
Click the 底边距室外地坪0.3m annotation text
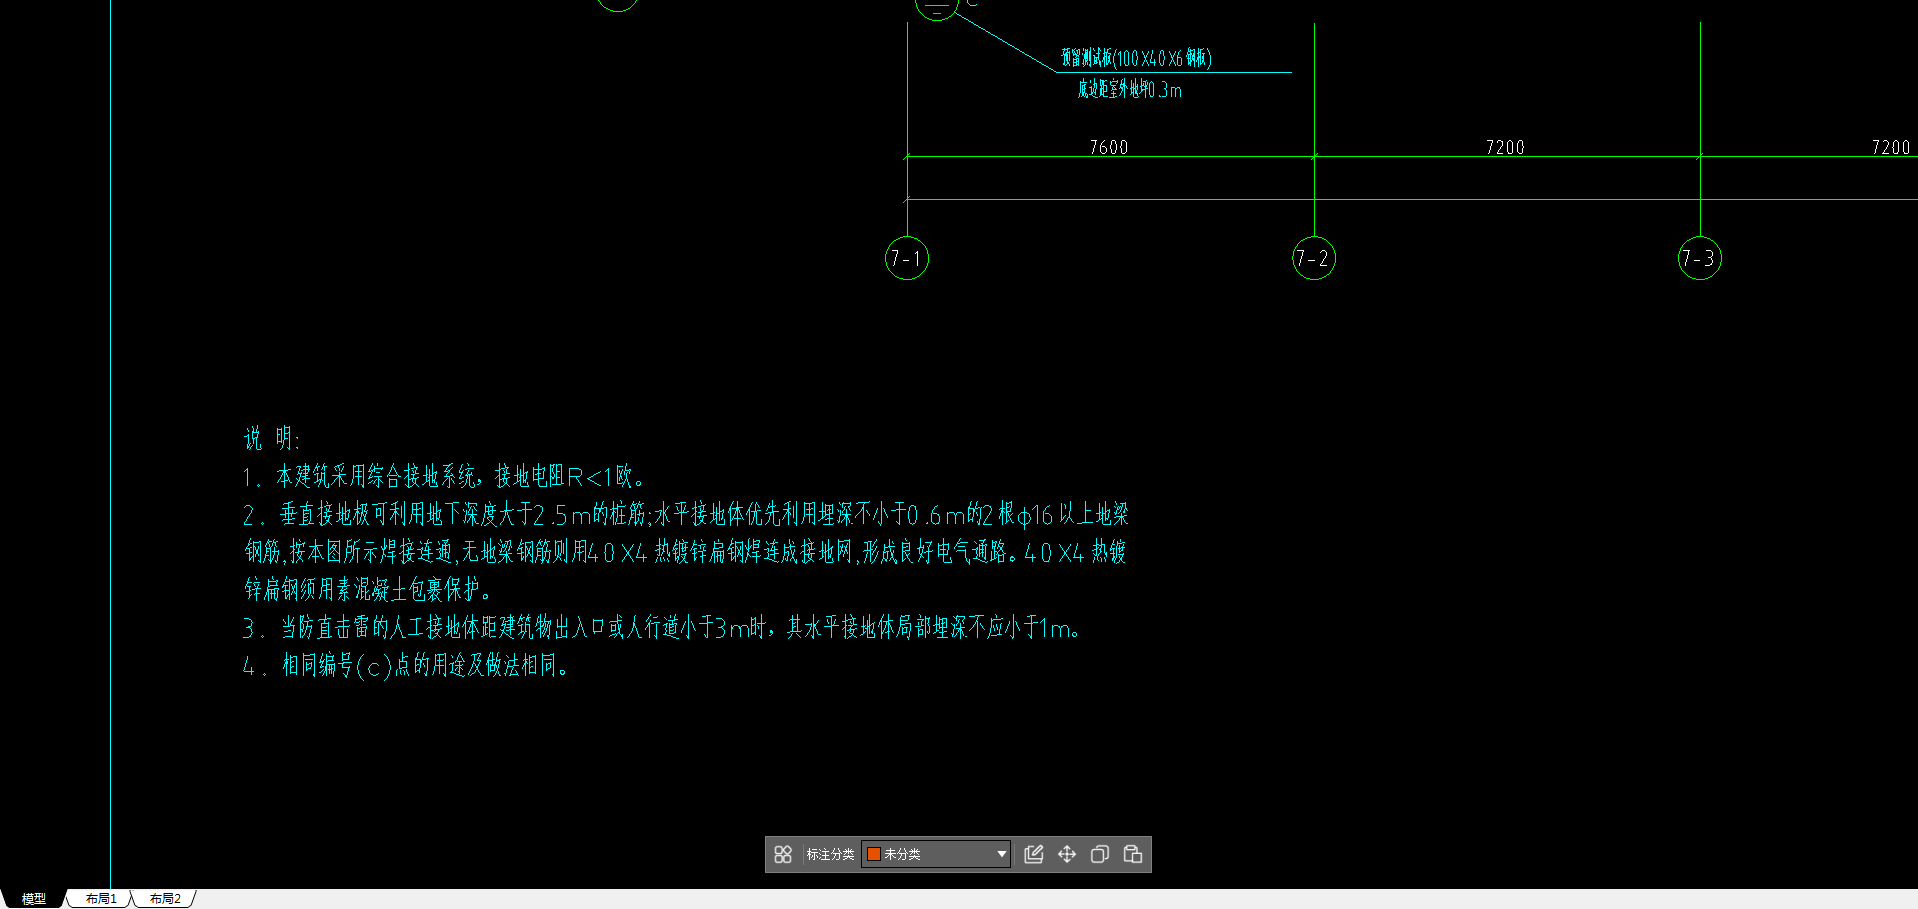click(1130, 89)
